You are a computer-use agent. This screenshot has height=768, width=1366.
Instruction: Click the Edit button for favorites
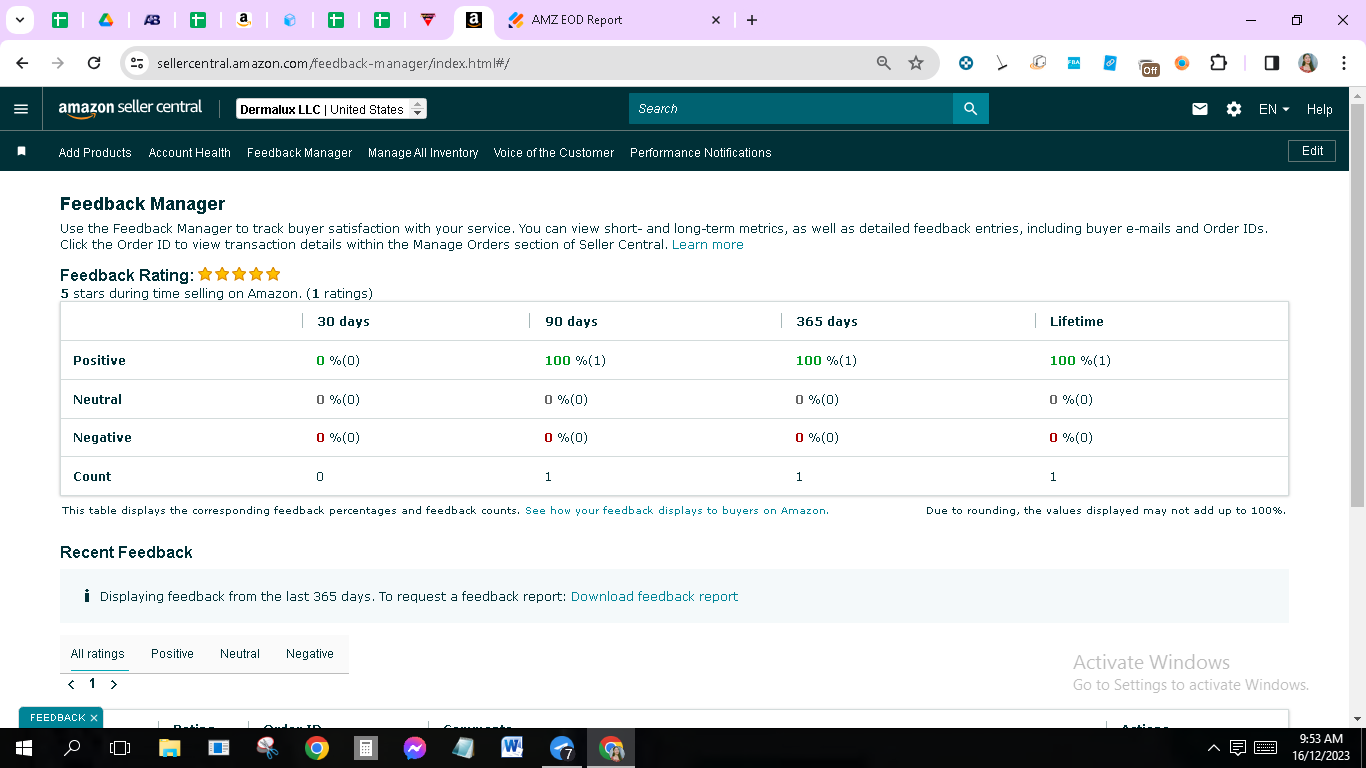pos(1312,151)
